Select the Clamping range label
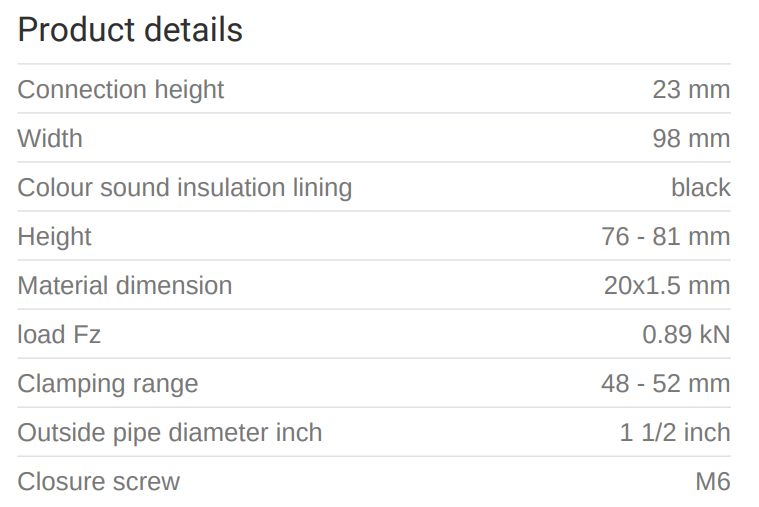The width and height of the screenshot is (759, 507). (108, 383)
